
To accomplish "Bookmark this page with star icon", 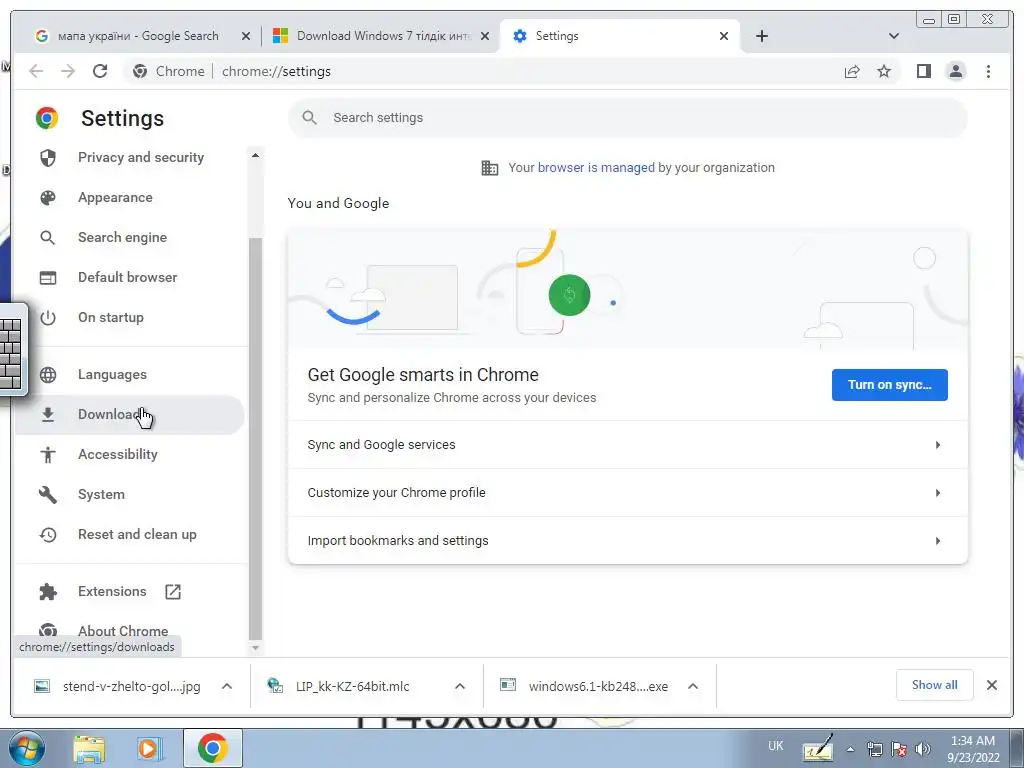I will point(884,71).
